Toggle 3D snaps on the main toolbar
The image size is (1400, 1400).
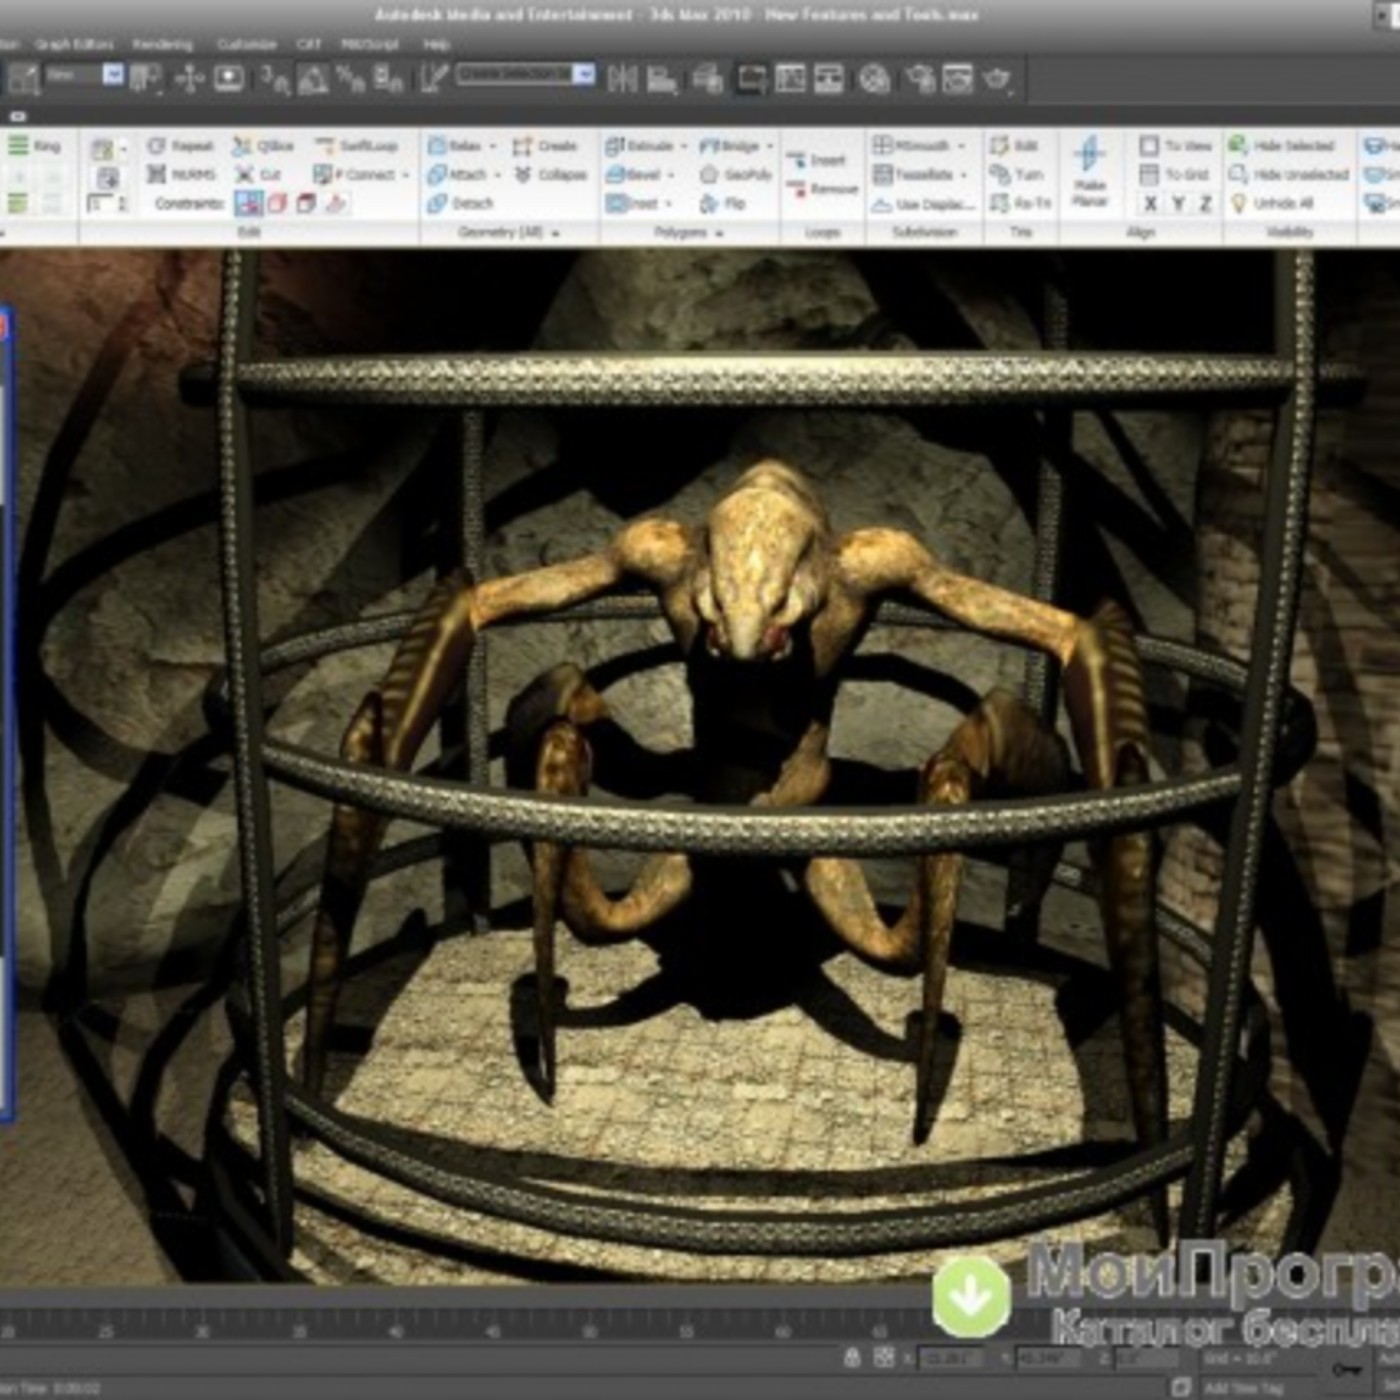tap(270, 75)
